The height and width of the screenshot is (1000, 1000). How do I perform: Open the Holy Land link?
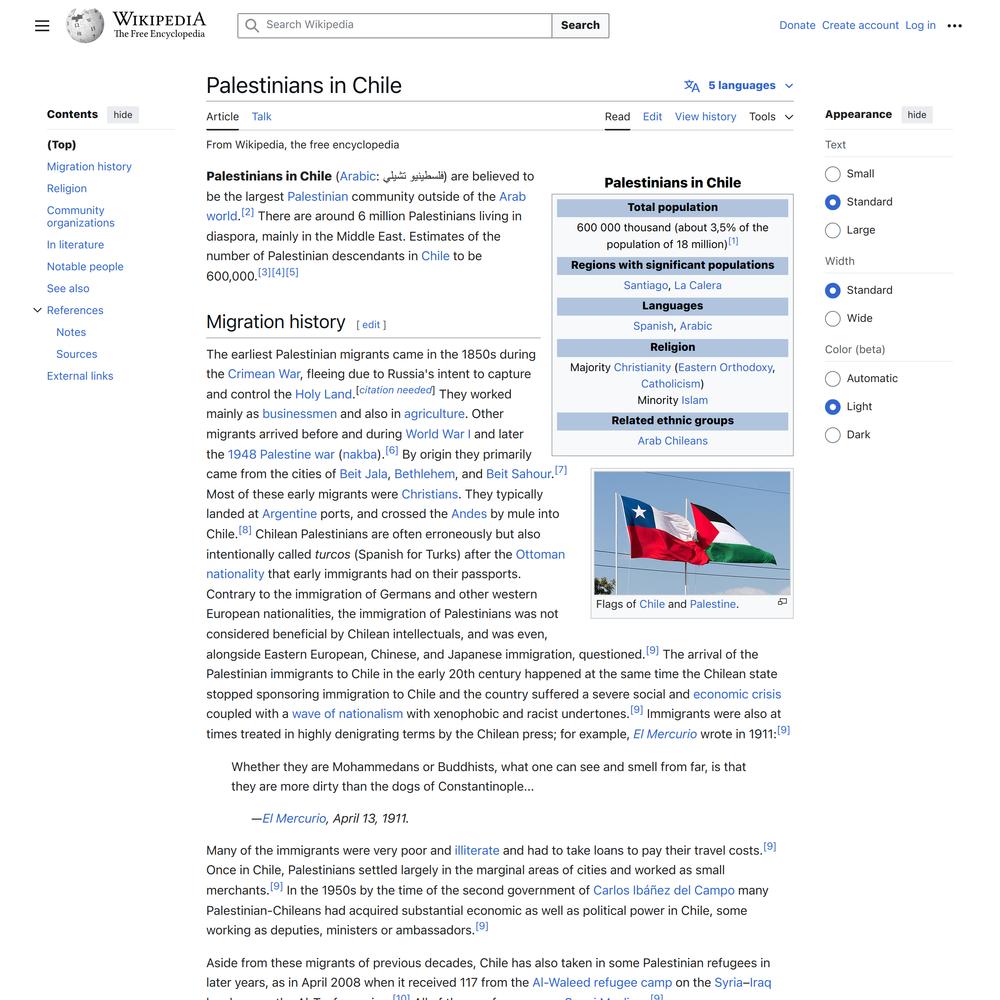tap(323, 394)
